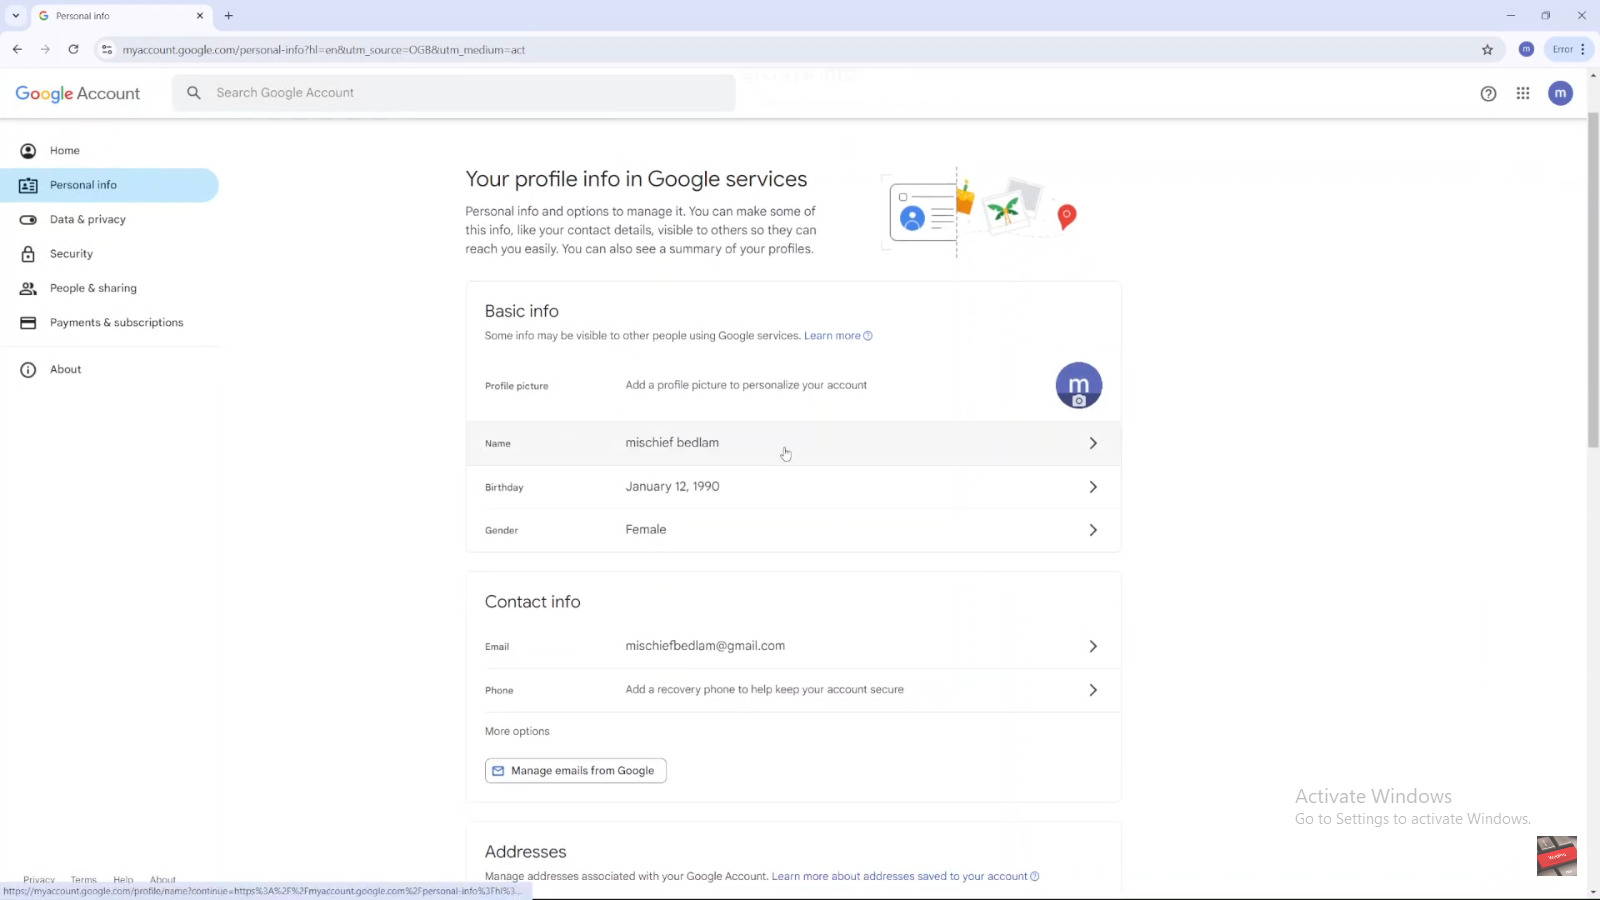Click the Payments credit card icon
Image resolution: width=1600 pixels, height=900 pixels.
click(x=28, y=323)
